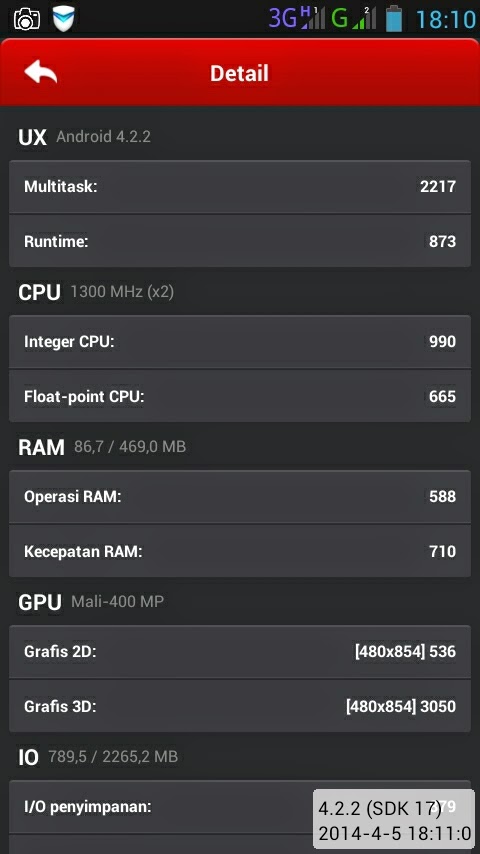The height and width of the screenshot is (854, 480).
Task: Tap the back arrow icon
Action: 40,72
